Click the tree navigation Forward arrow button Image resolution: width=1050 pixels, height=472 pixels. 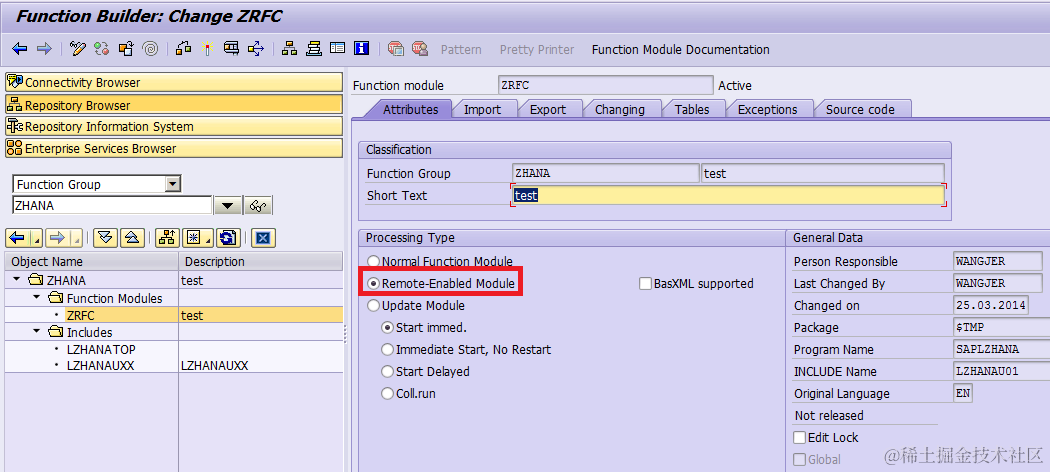click(58, 238)
